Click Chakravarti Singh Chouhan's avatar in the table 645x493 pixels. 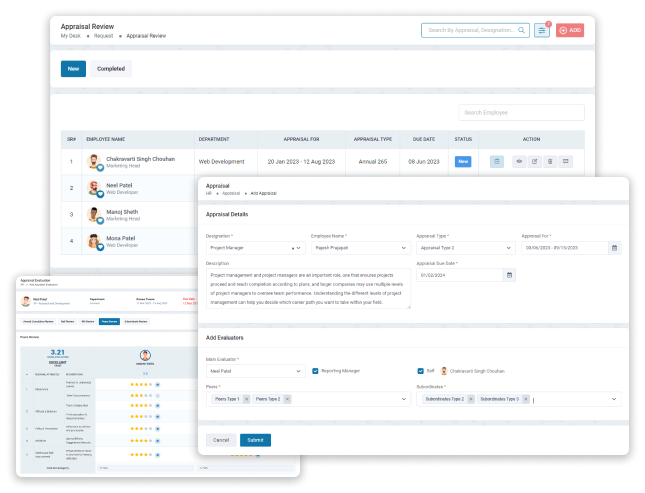tap(94, 161)
